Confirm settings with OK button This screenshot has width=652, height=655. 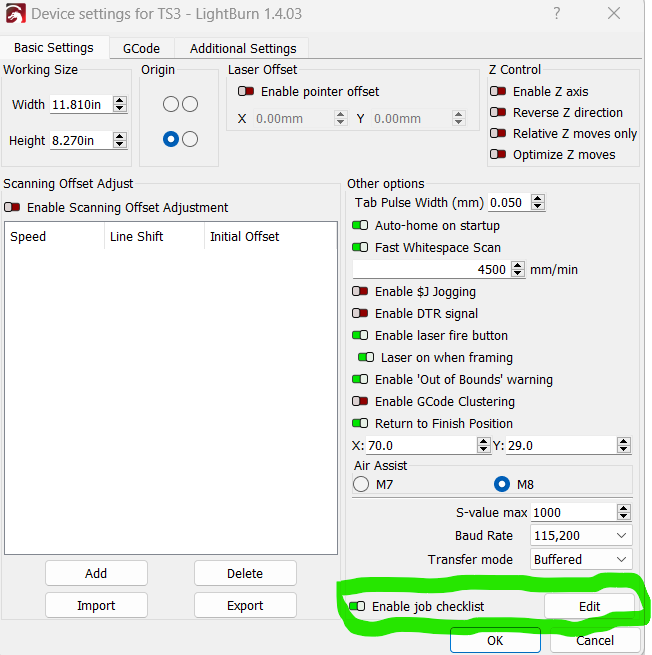coord(495,640)
